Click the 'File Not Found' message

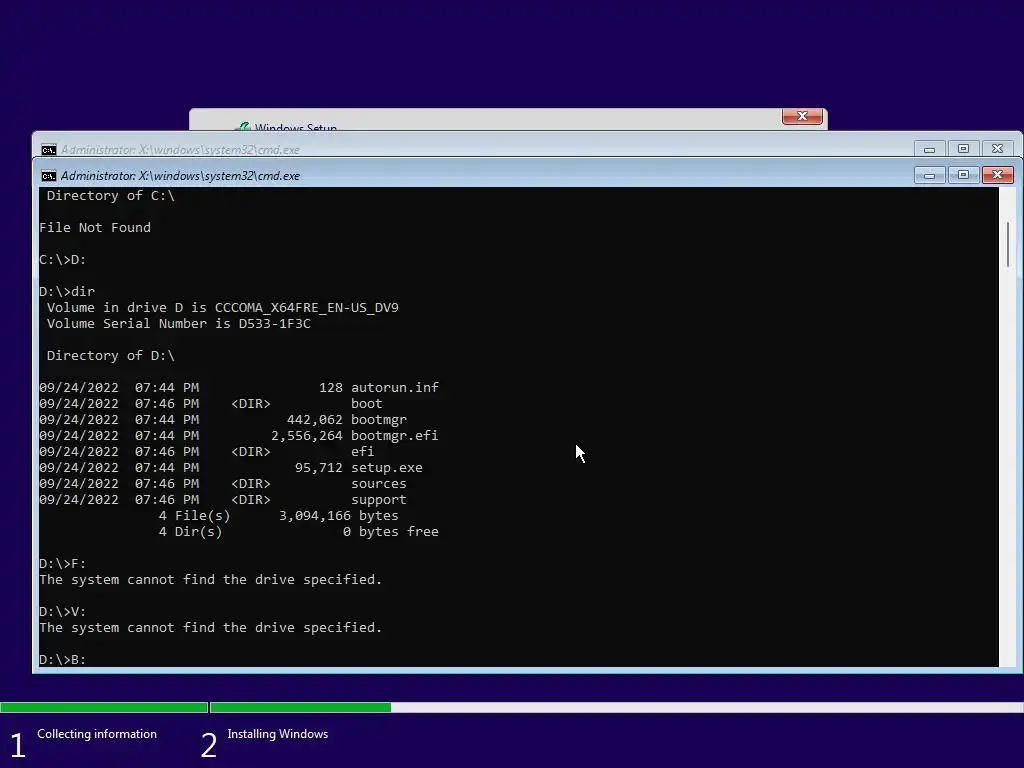tap(95, 227)
